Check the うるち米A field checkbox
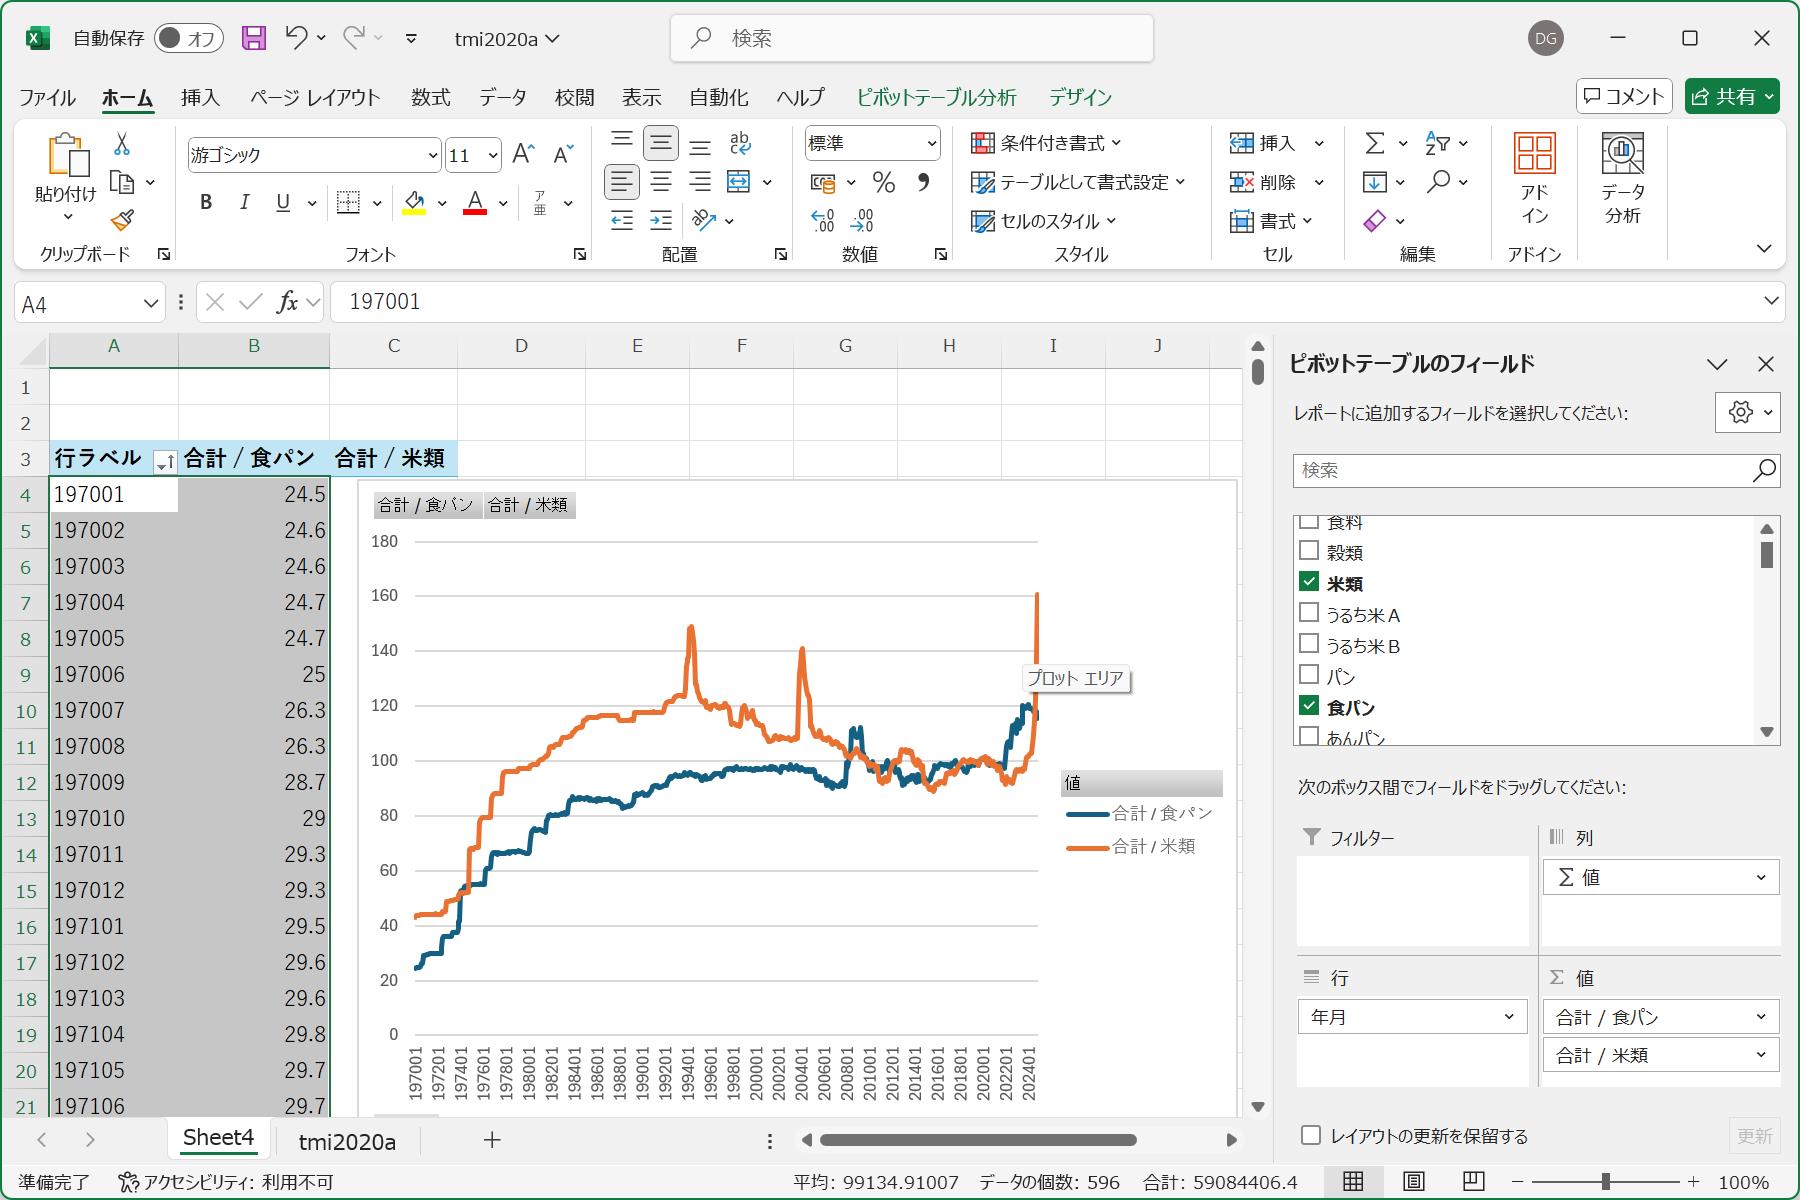This screenshot has height=1200, width=1800. [x=1309, y=613]
